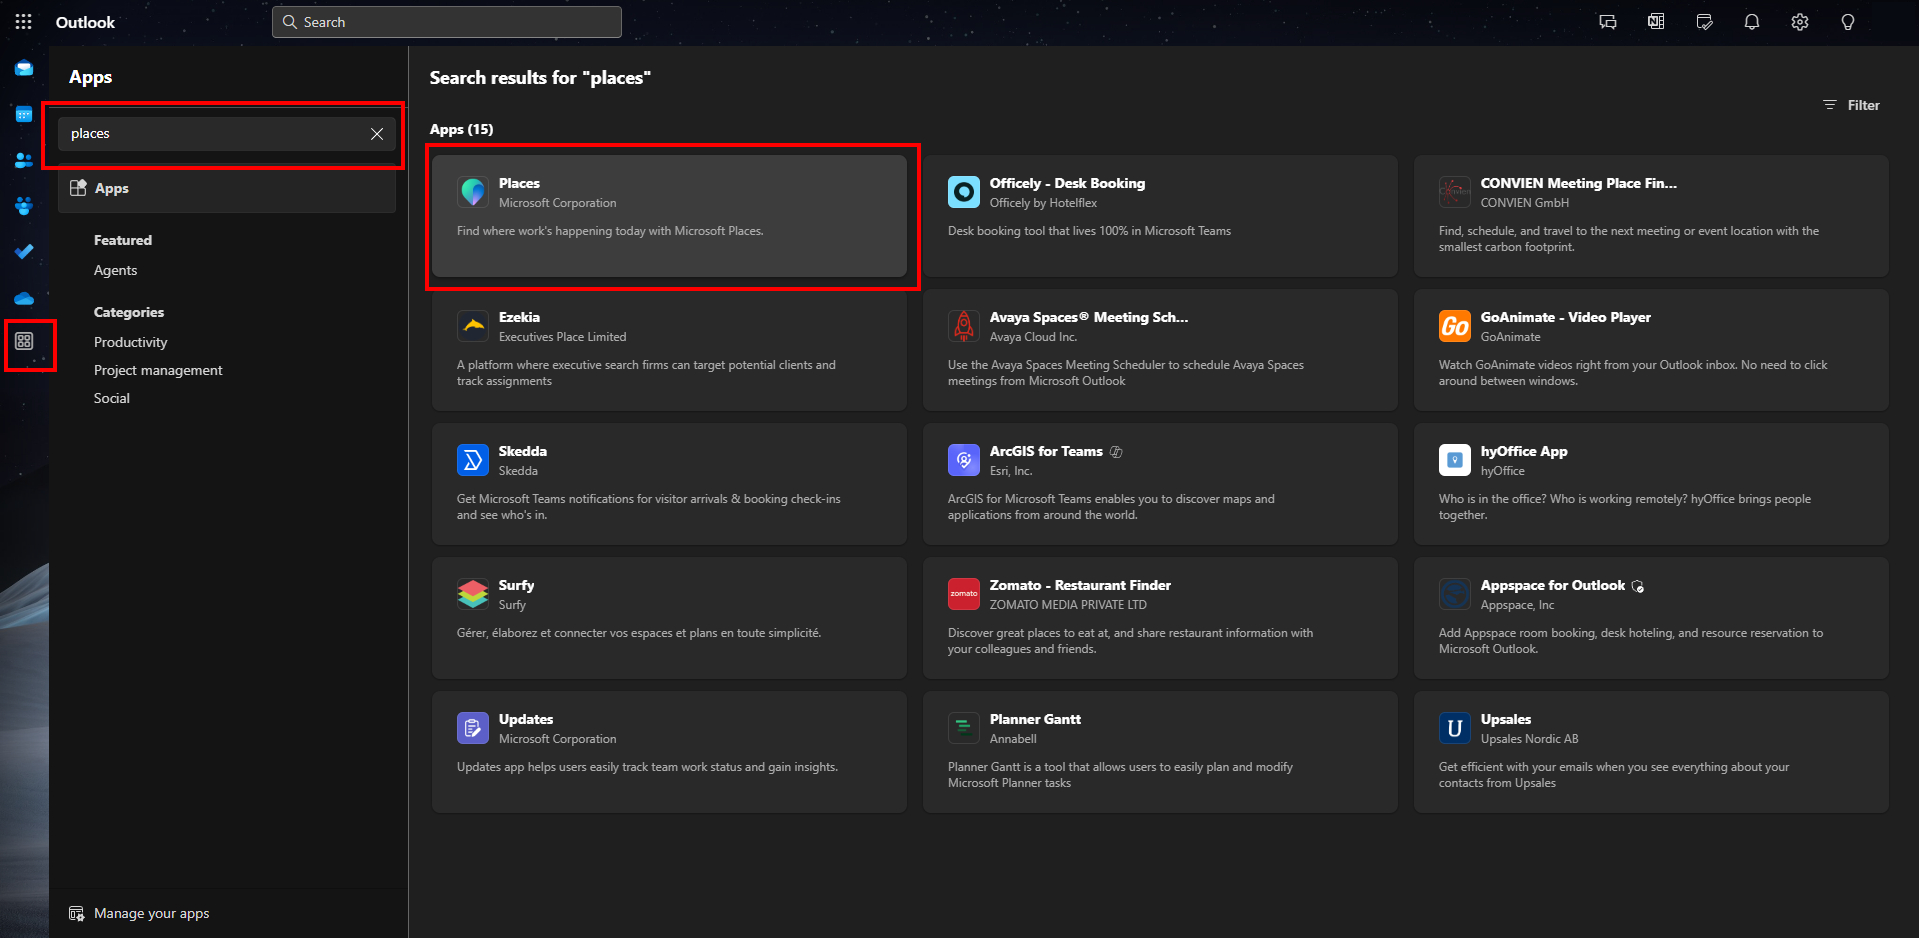The width and height of the screenshot is (1919, 938).
Task: Click "Find where work's happening today" description
Action: (610, 231)
